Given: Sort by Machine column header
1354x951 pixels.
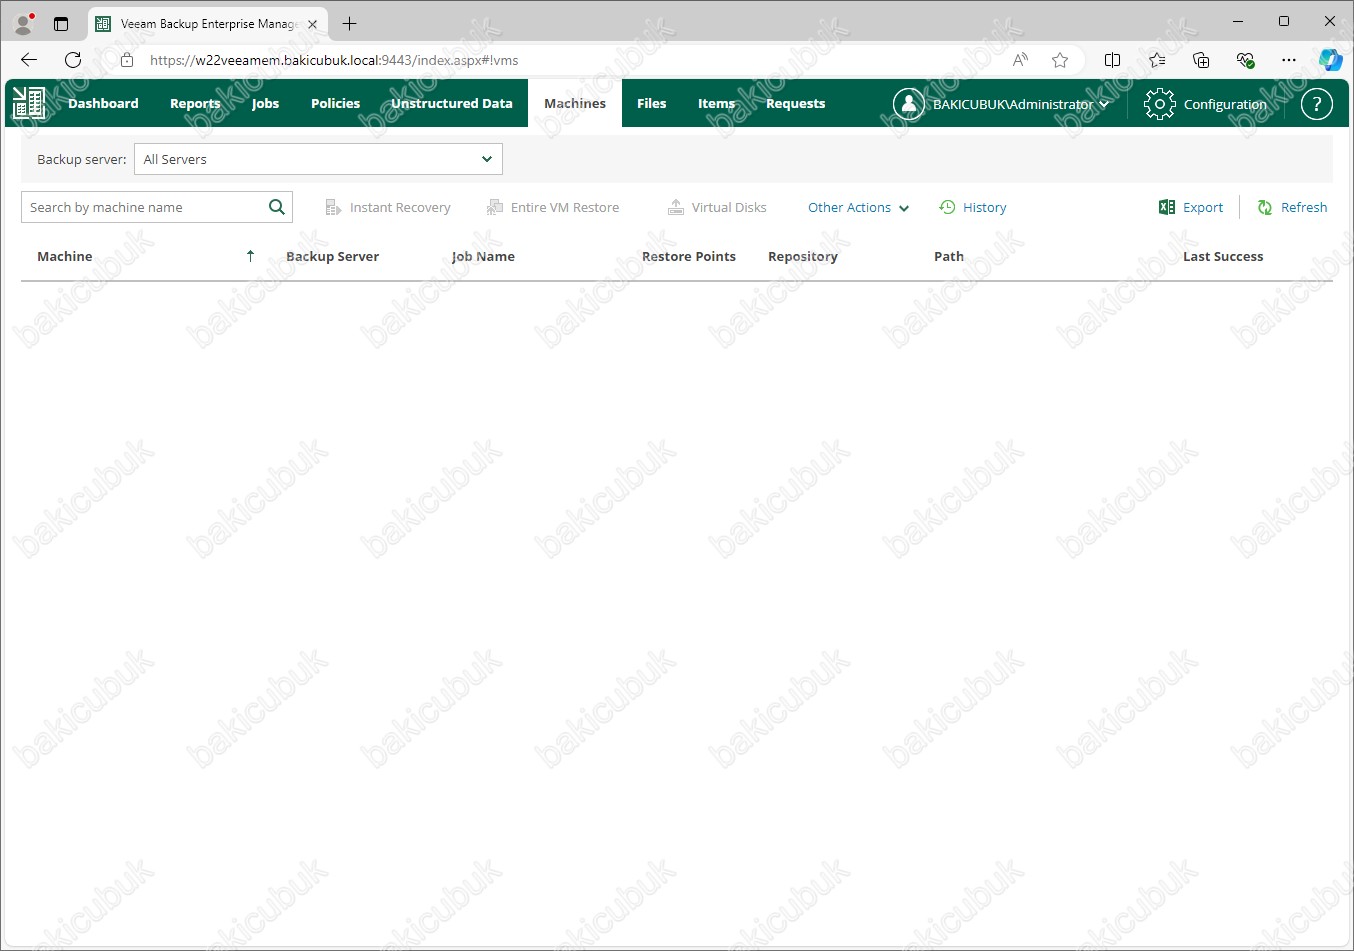Looking at the screenshot, I should click(64, 256).
